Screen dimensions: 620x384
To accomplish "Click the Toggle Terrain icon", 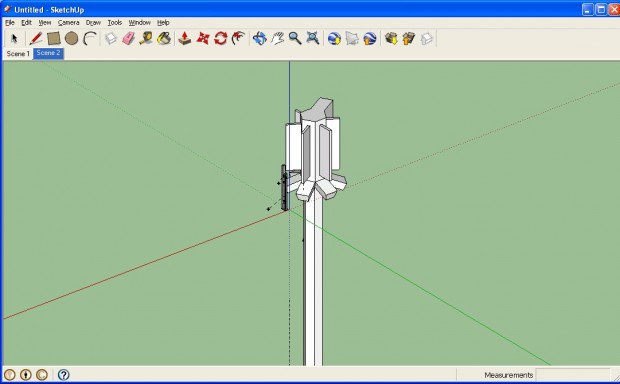I will (352, 38).
